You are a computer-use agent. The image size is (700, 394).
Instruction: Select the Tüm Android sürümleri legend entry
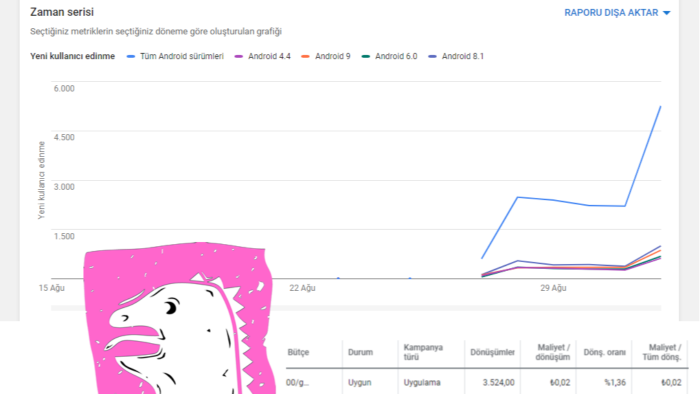click(x=175, y=56)
